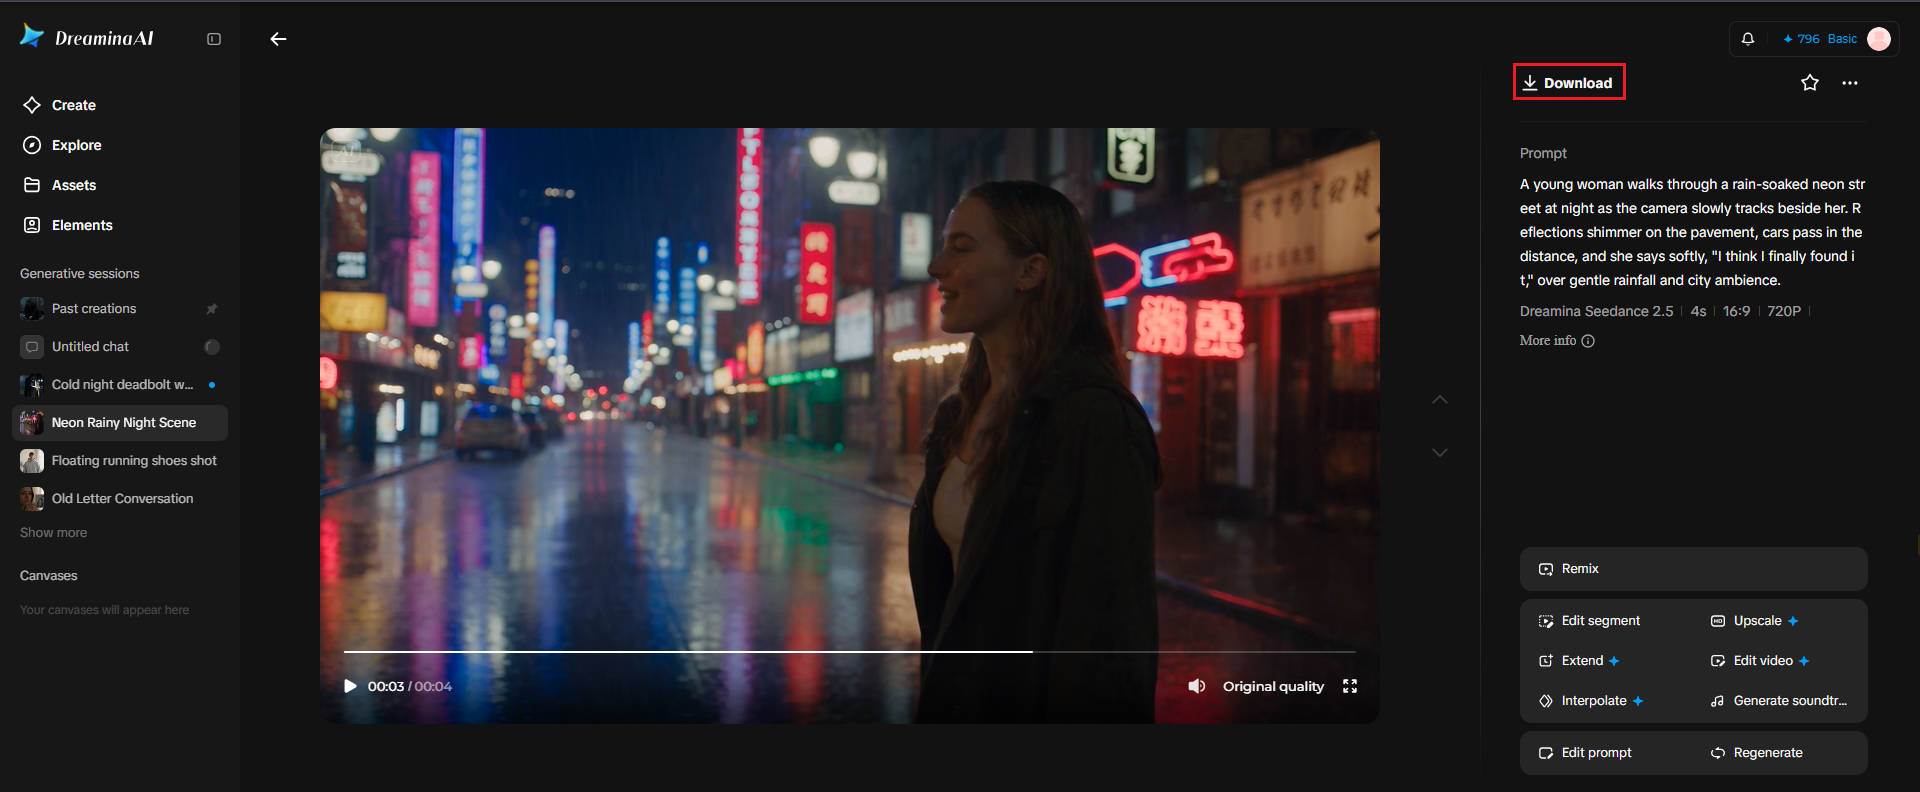Choose Edit segment
This screenshot has height=792, width=1920.
pos(1590,621)
